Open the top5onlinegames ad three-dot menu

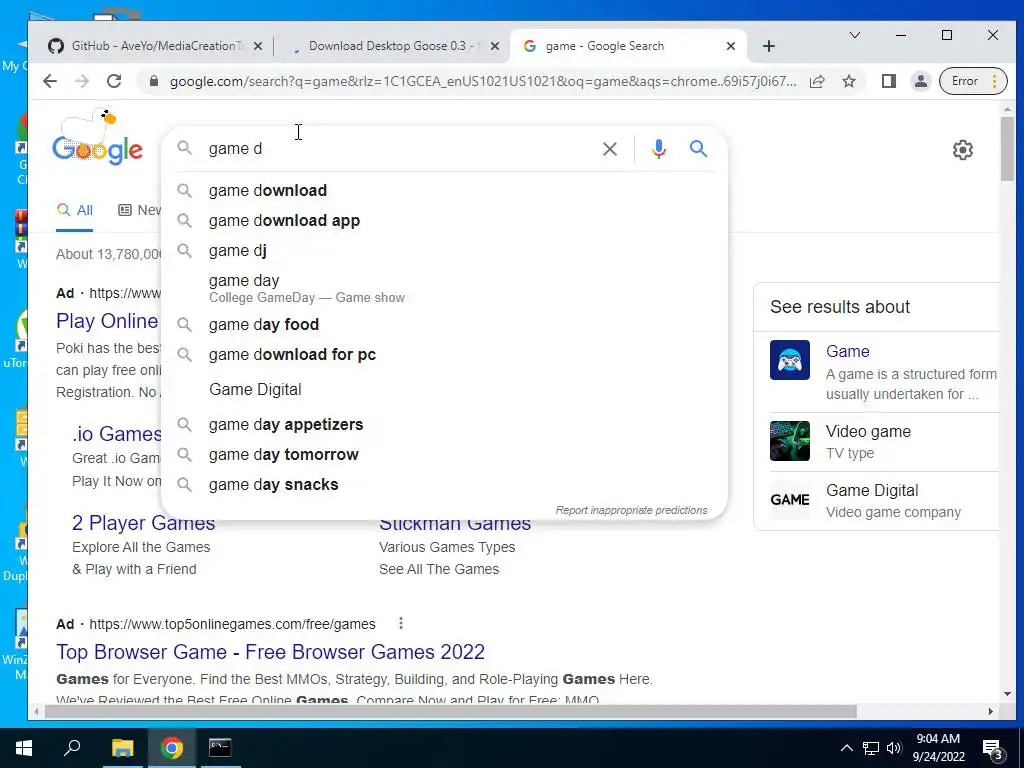(401, 624)
